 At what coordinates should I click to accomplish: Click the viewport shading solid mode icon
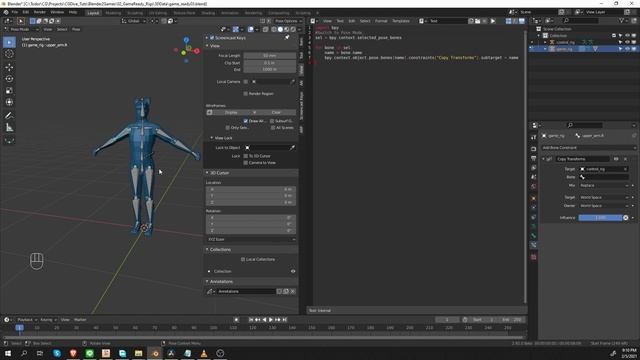point(280,29)
